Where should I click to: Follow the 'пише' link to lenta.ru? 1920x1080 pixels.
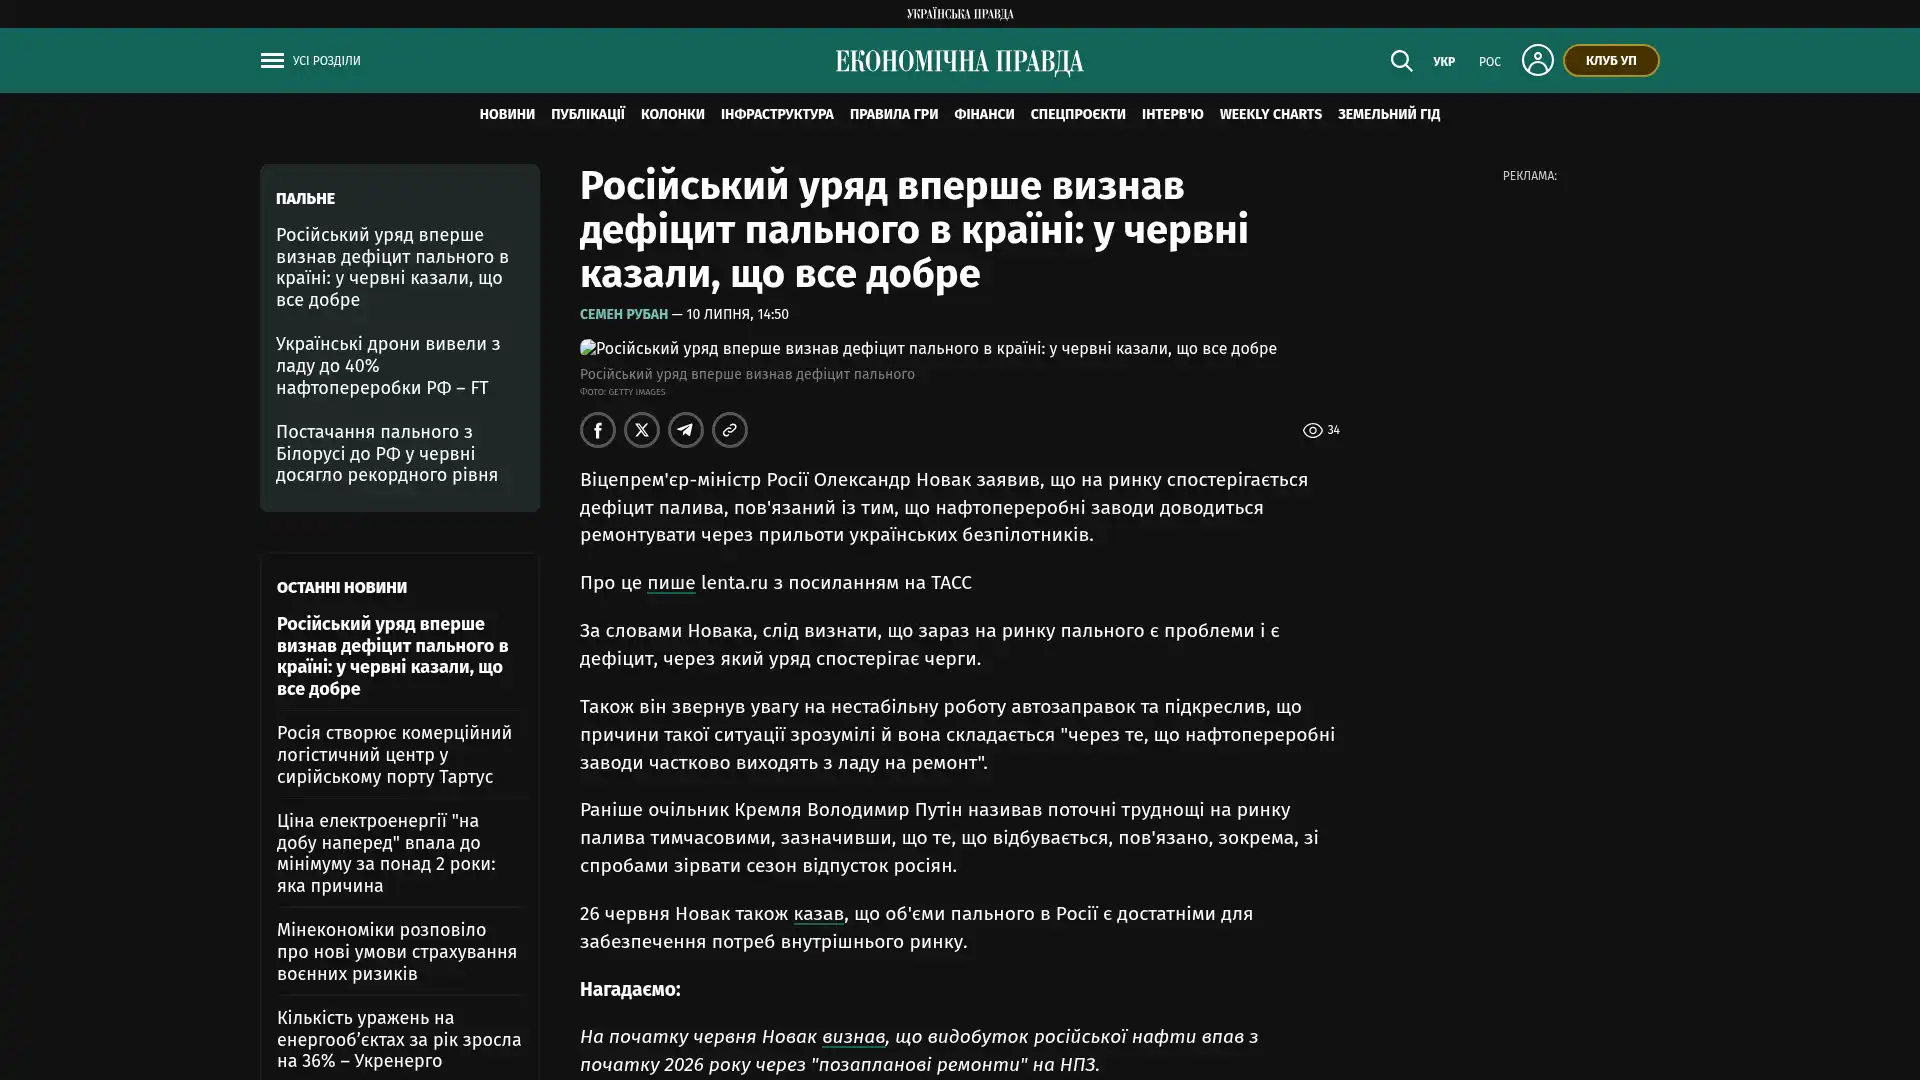tap(671, 583)
